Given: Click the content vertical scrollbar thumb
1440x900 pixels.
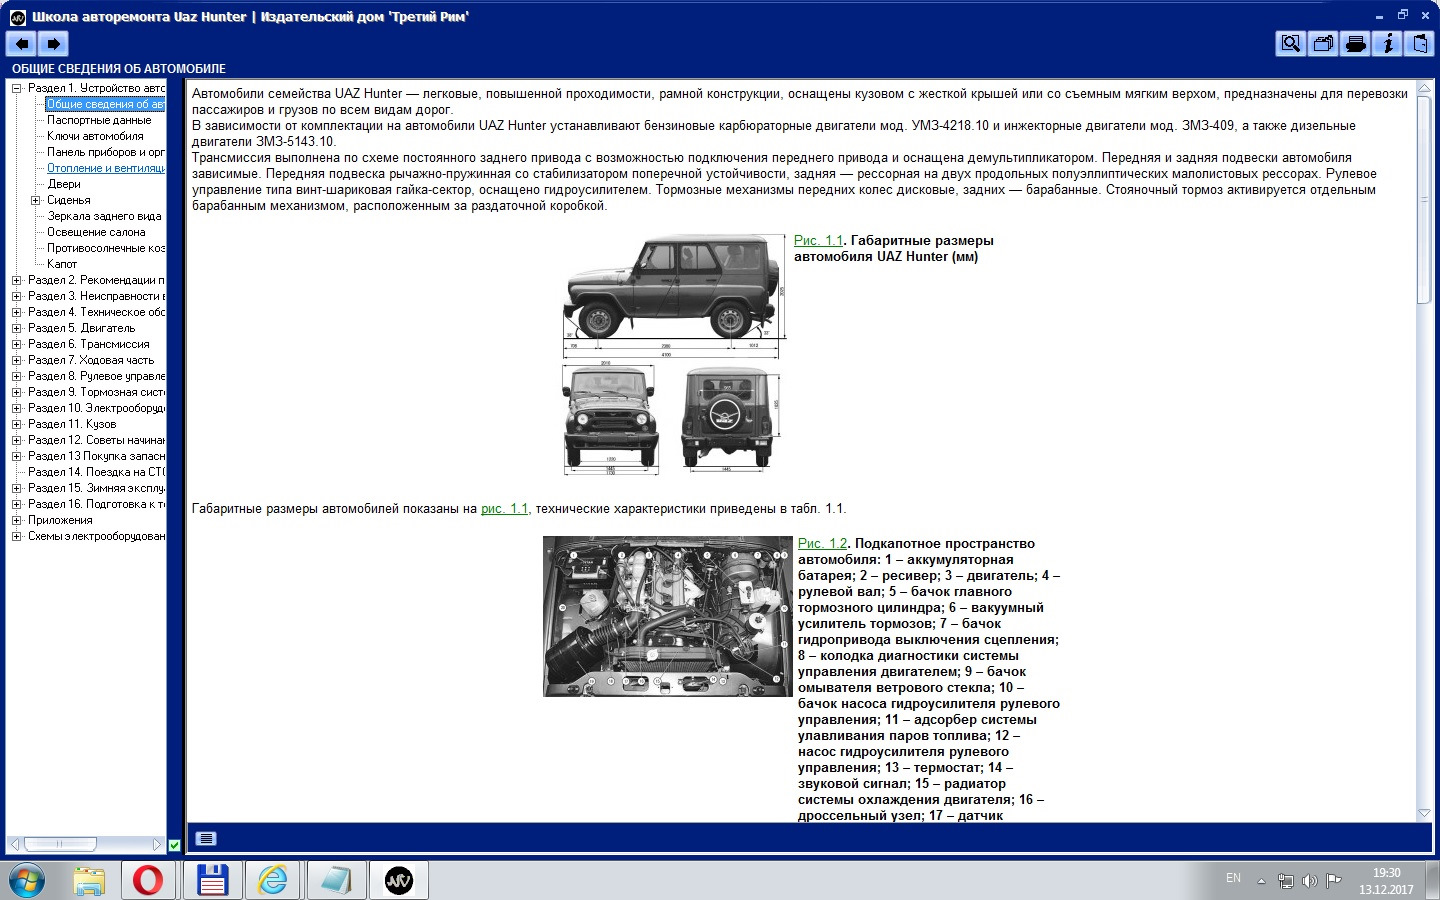Looking at the screenshot, I should point(1425,200).
